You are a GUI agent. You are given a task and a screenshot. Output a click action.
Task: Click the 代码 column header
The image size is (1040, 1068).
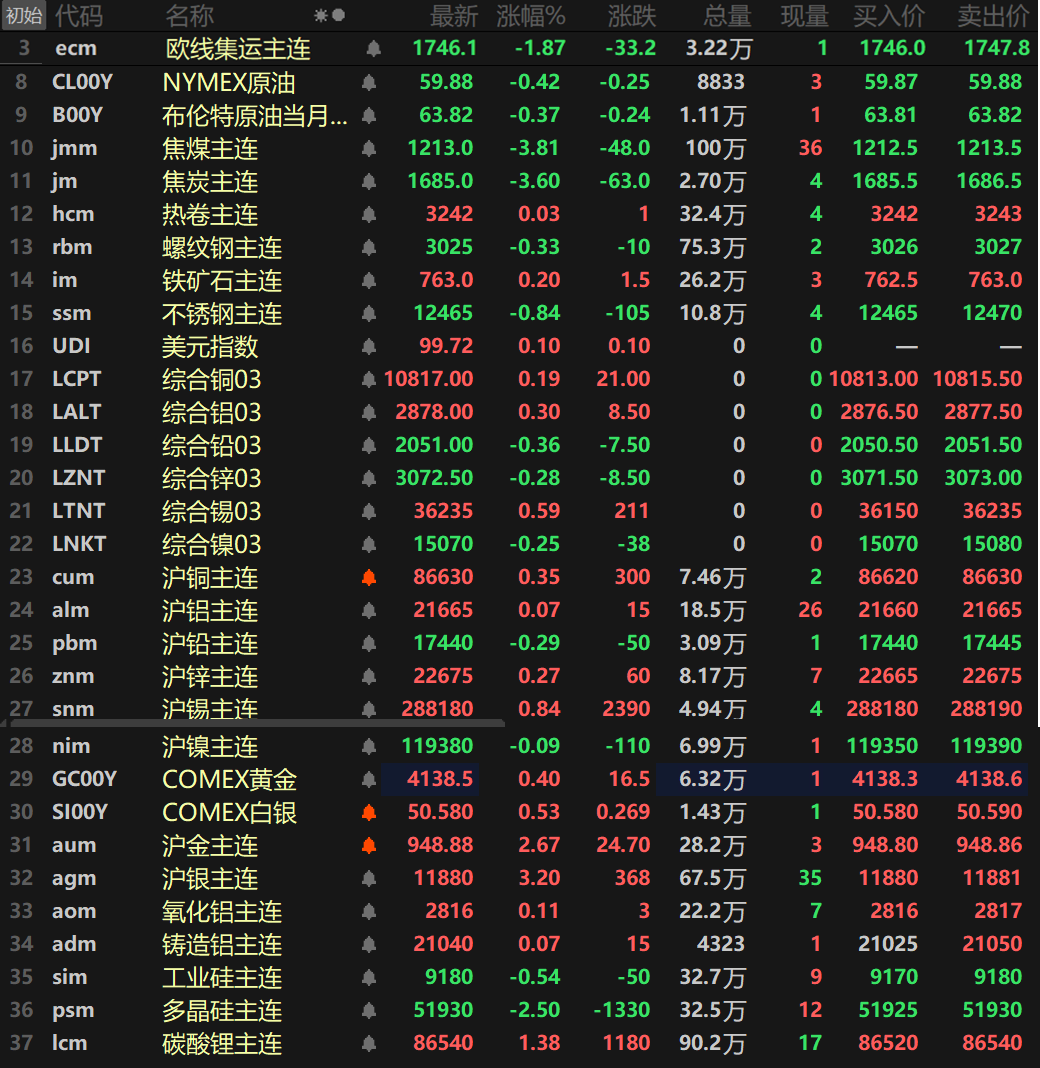[x=78, y=15]
